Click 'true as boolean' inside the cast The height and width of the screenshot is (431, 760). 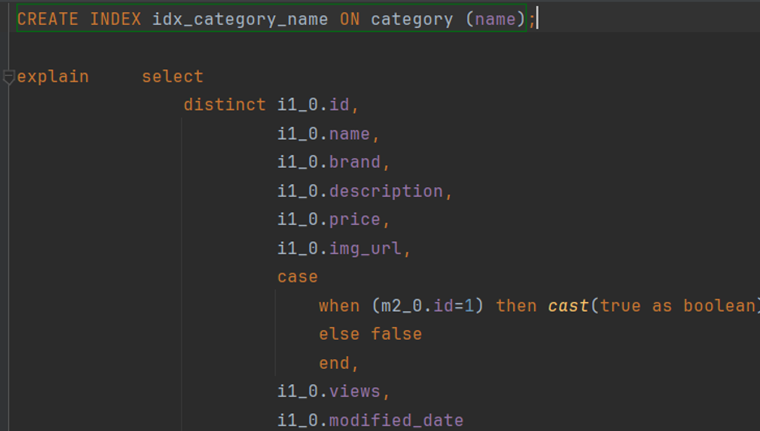point(678,306)
